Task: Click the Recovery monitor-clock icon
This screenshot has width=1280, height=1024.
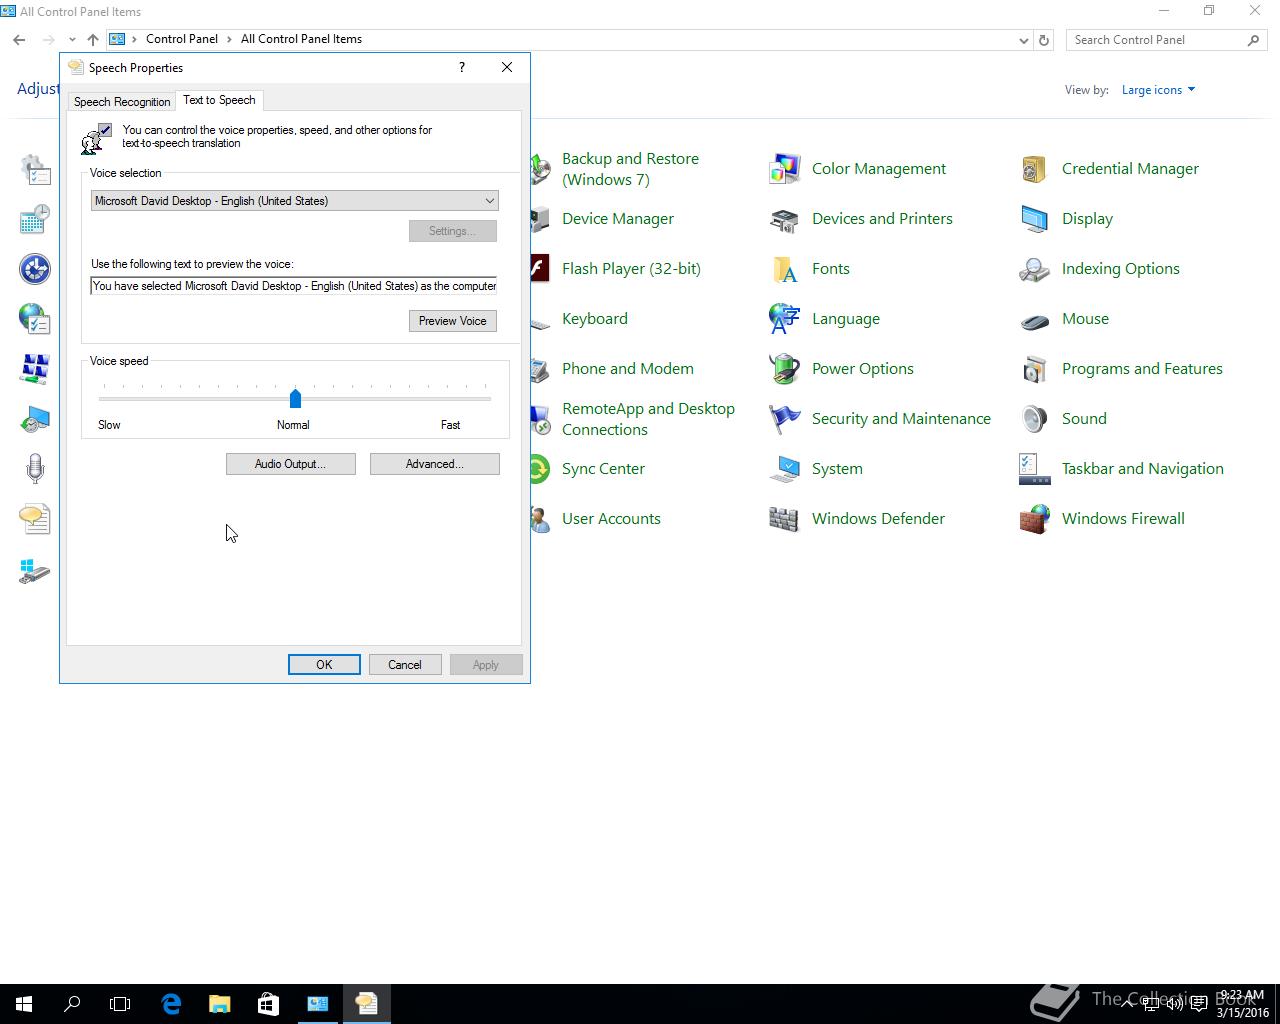Action: click(35, 419)
